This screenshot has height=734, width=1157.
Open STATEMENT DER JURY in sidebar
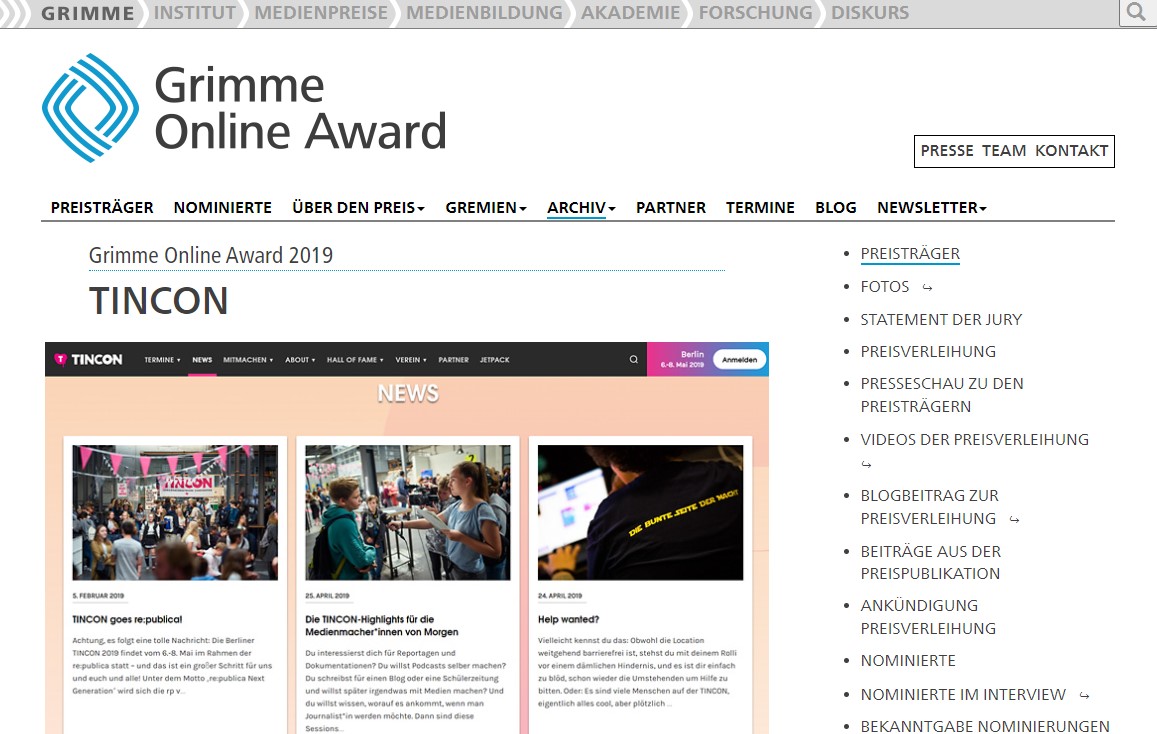point(941,319)
